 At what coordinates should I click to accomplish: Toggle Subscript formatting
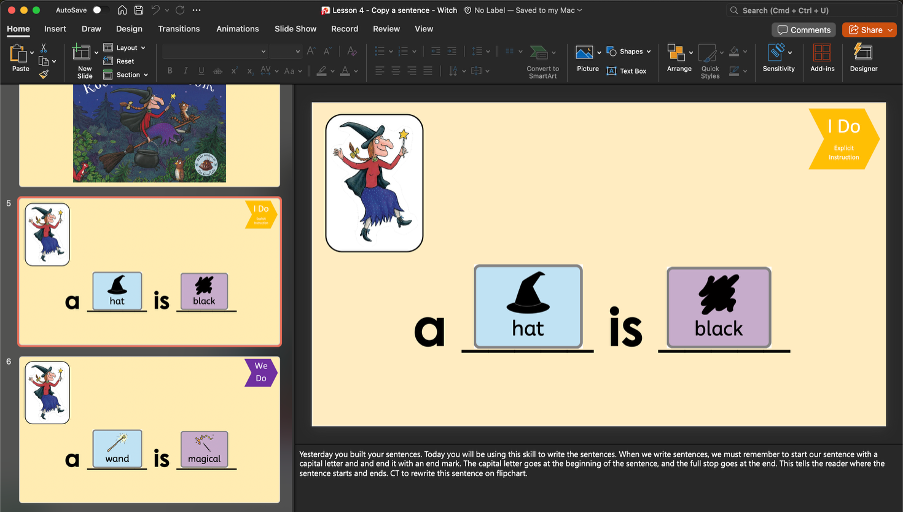[250, 71]
